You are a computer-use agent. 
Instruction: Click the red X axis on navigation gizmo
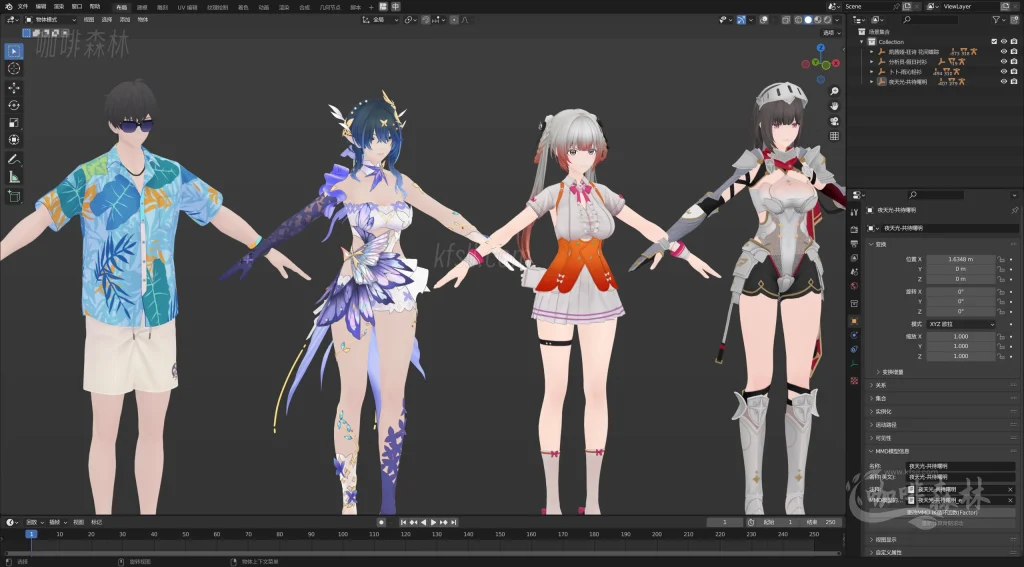[836, 63]
